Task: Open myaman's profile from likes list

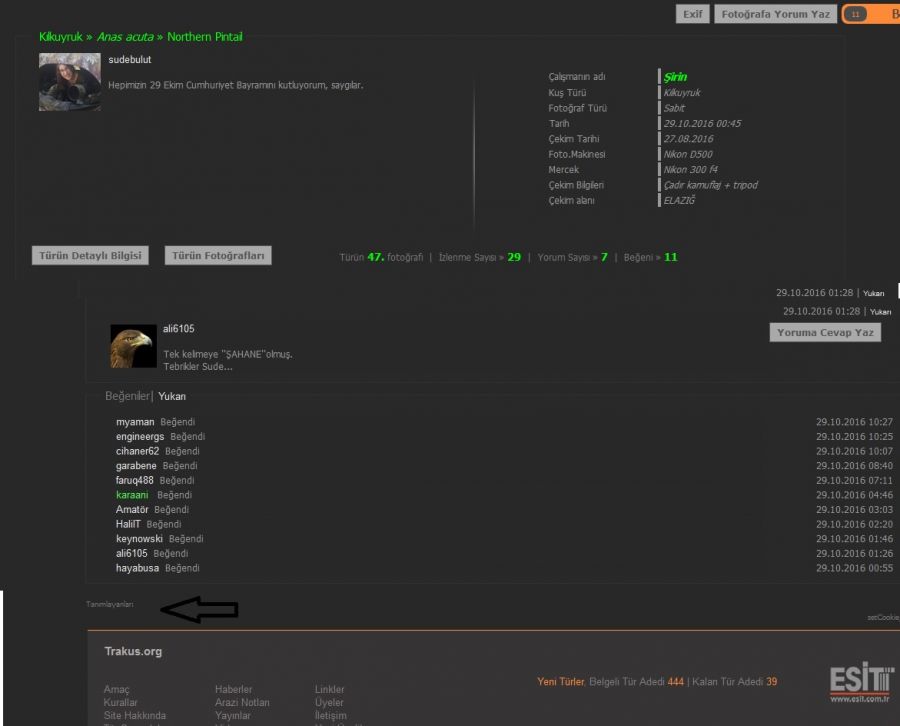Action: [135, 422]
